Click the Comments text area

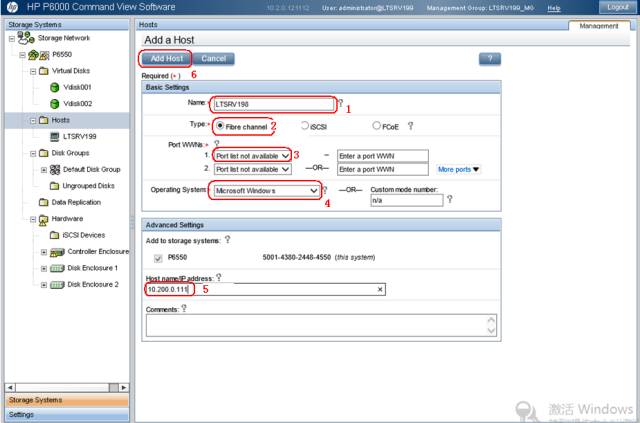tap(321, 325)
